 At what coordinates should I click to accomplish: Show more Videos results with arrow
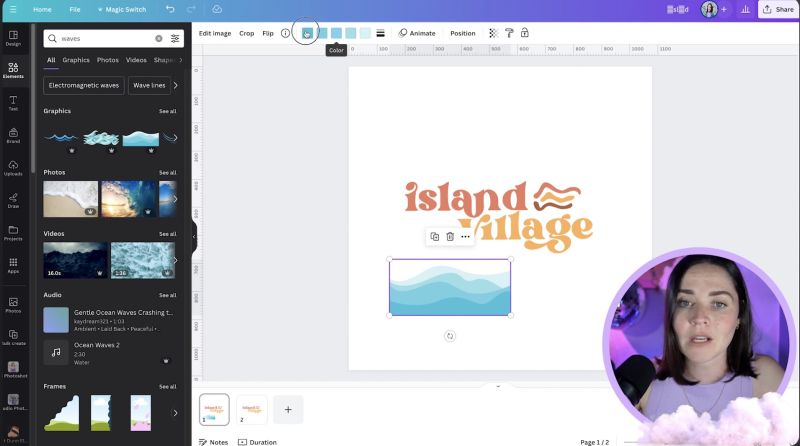(175, 260)
